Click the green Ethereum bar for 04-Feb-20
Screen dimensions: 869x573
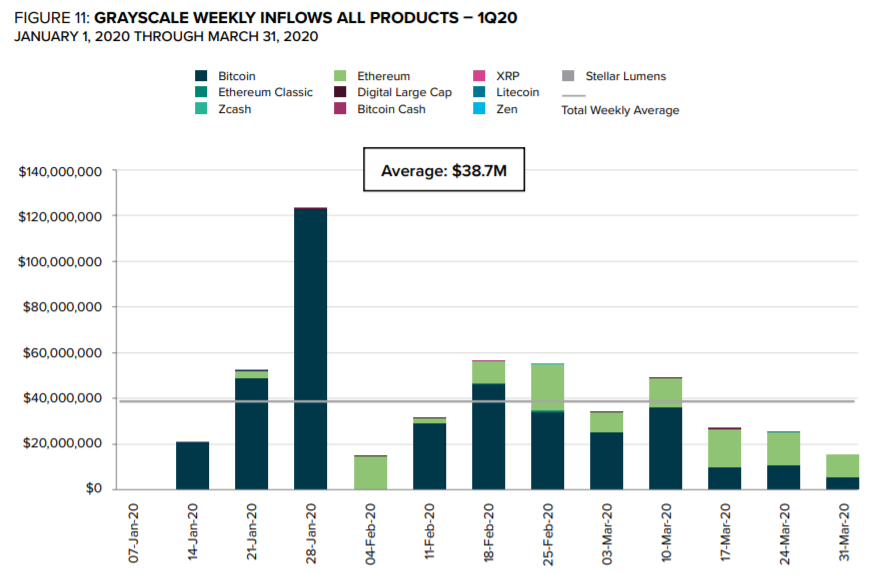[x=369, y=473]
